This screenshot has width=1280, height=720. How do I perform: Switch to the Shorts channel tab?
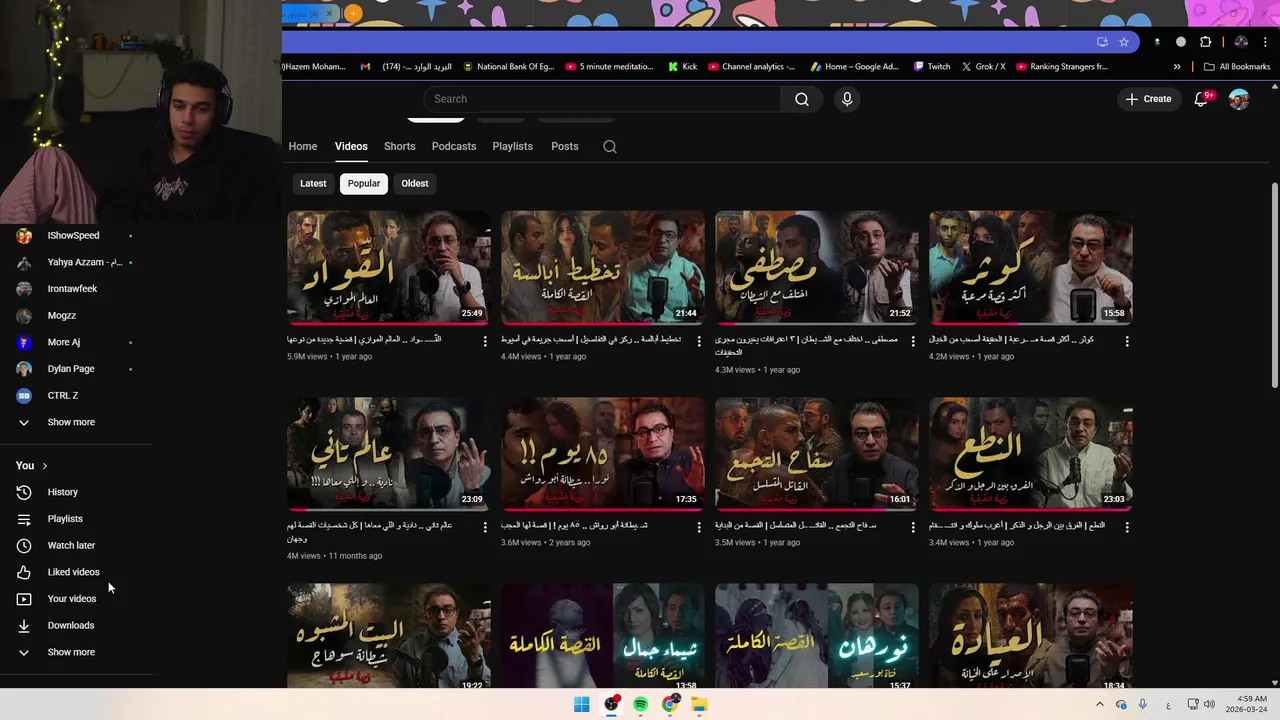pos(399,146)
